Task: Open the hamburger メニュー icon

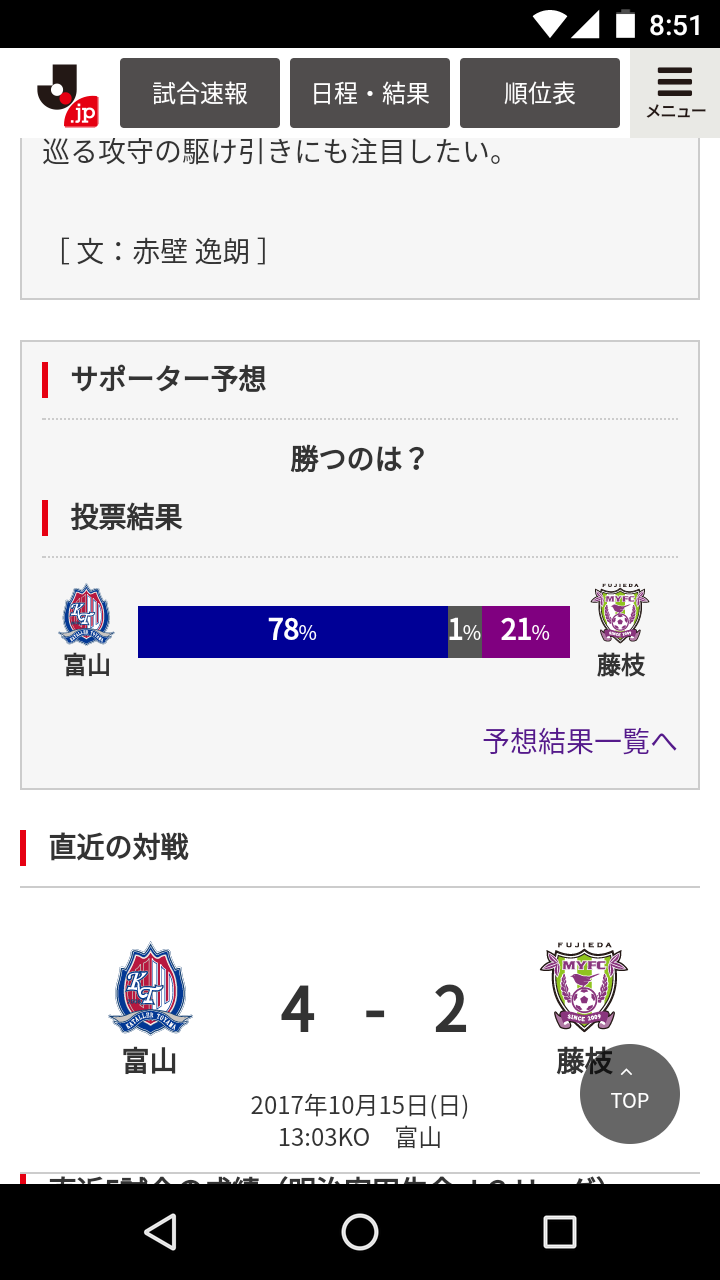Action: pos(675,93)
